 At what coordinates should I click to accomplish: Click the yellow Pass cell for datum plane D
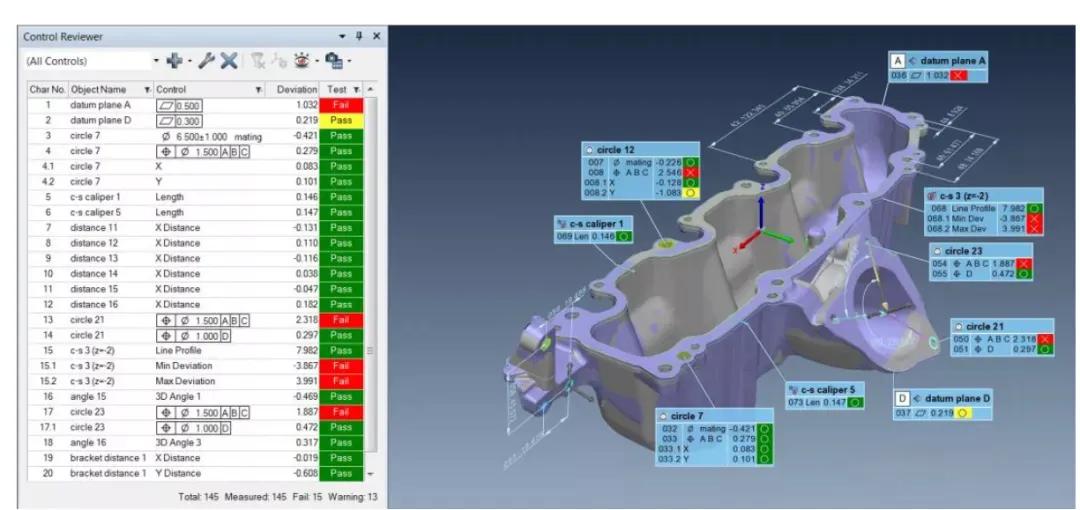[341, 121]
